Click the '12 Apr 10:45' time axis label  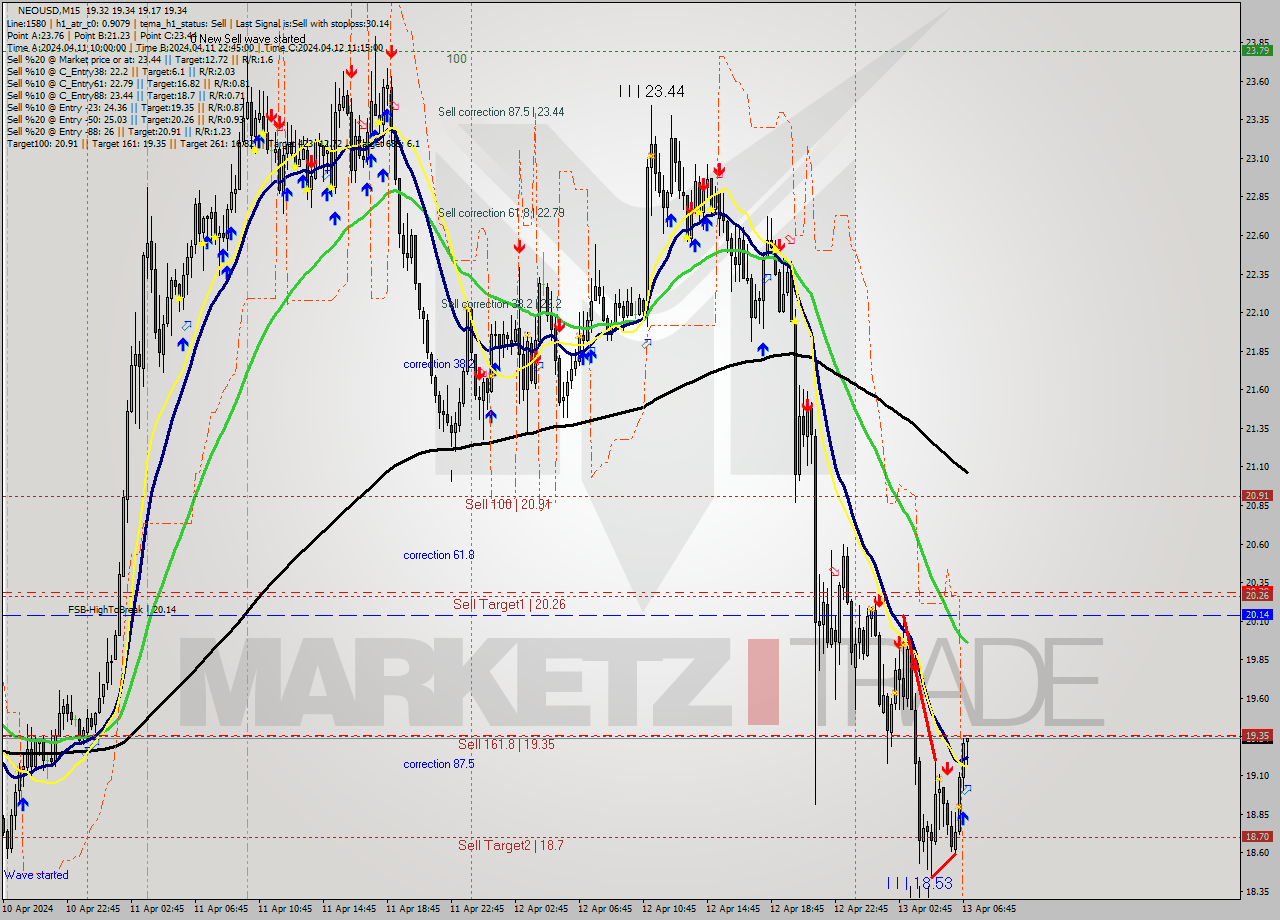670,909
